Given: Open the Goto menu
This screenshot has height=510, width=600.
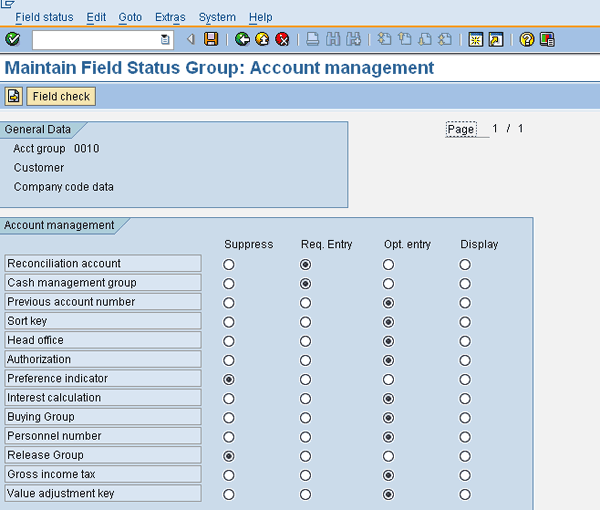Looking at the screenshot, I should (130, 17).
